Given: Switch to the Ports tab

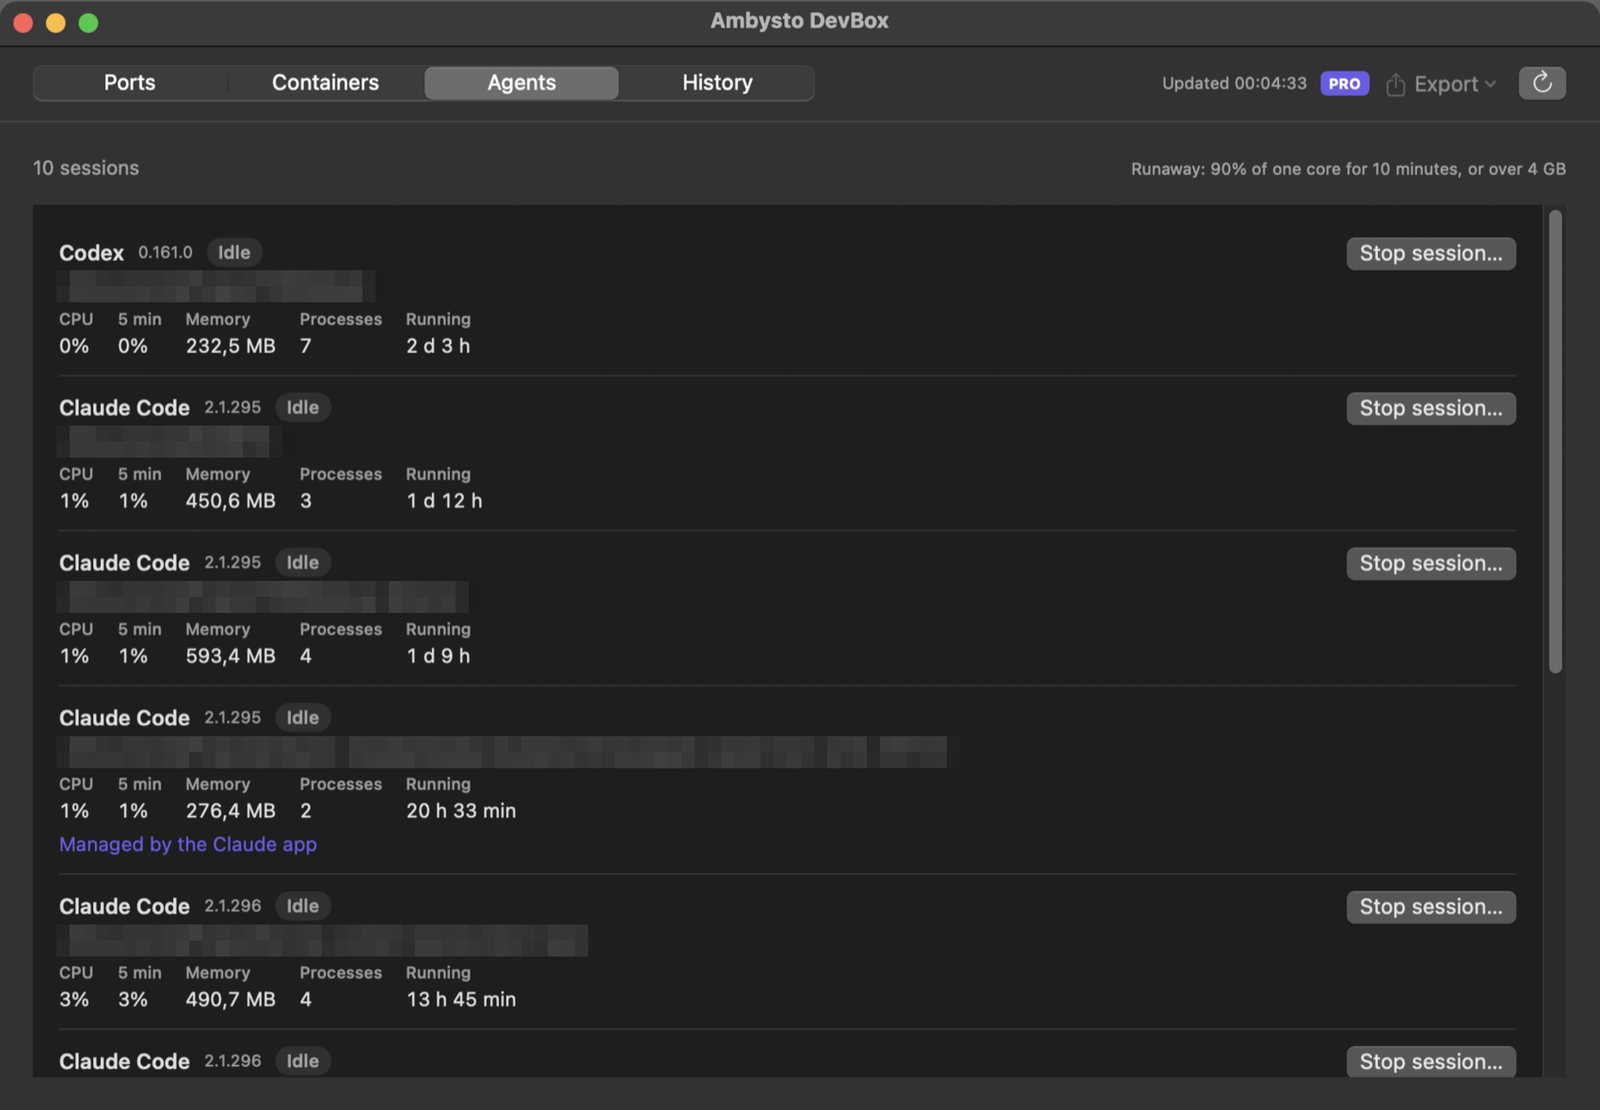Looking at the screenshot, I should coord(129,83).
